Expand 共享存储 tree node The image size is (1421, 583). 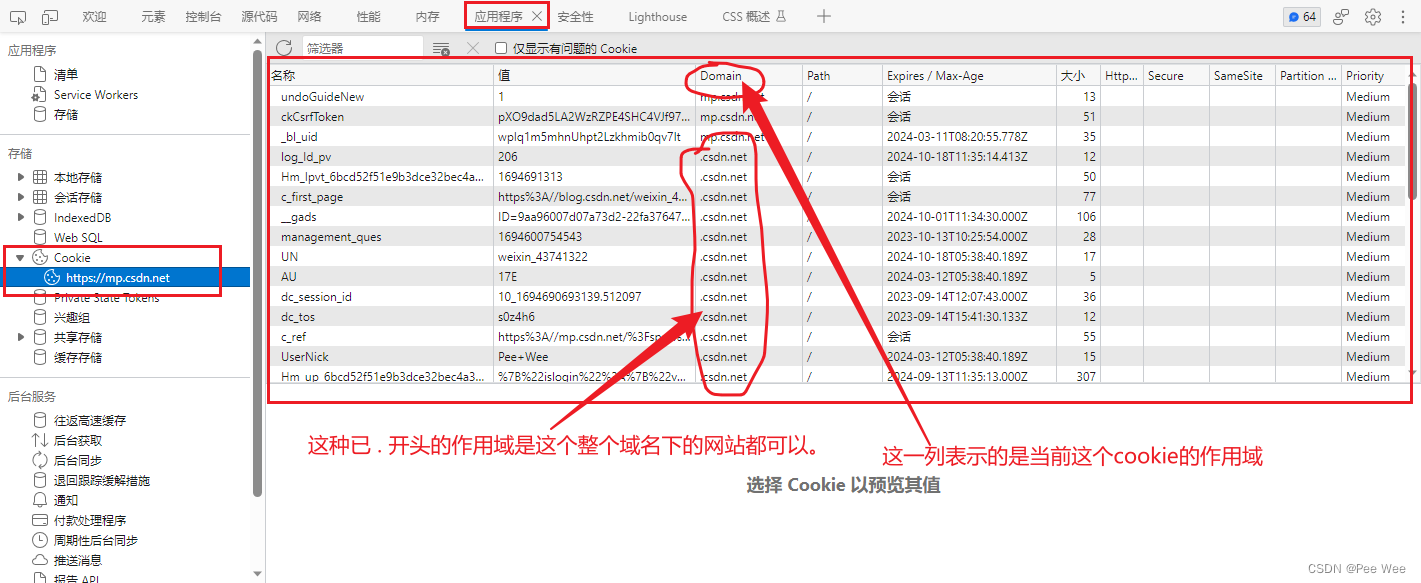(x=21, y=338)
